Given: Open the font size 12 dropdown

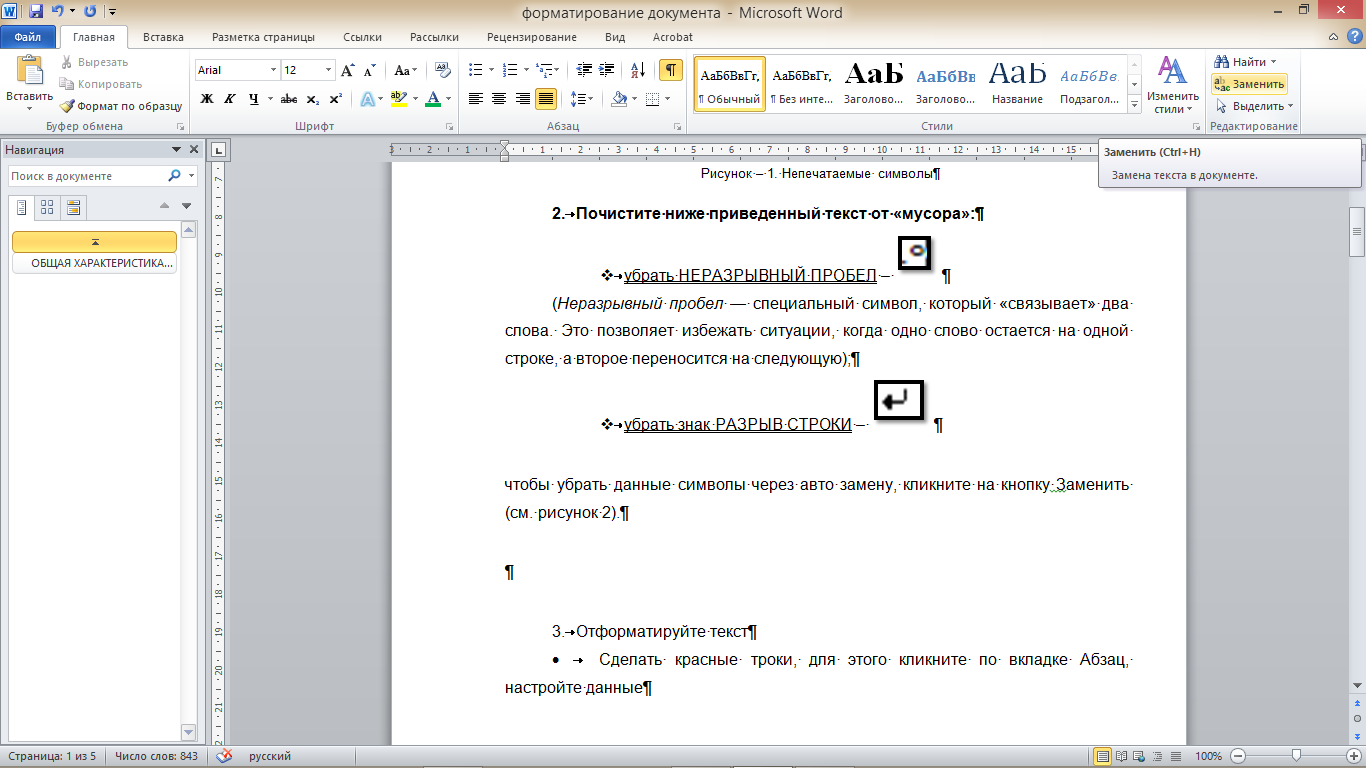Looking at the screenshot, I should coord(329,70).
